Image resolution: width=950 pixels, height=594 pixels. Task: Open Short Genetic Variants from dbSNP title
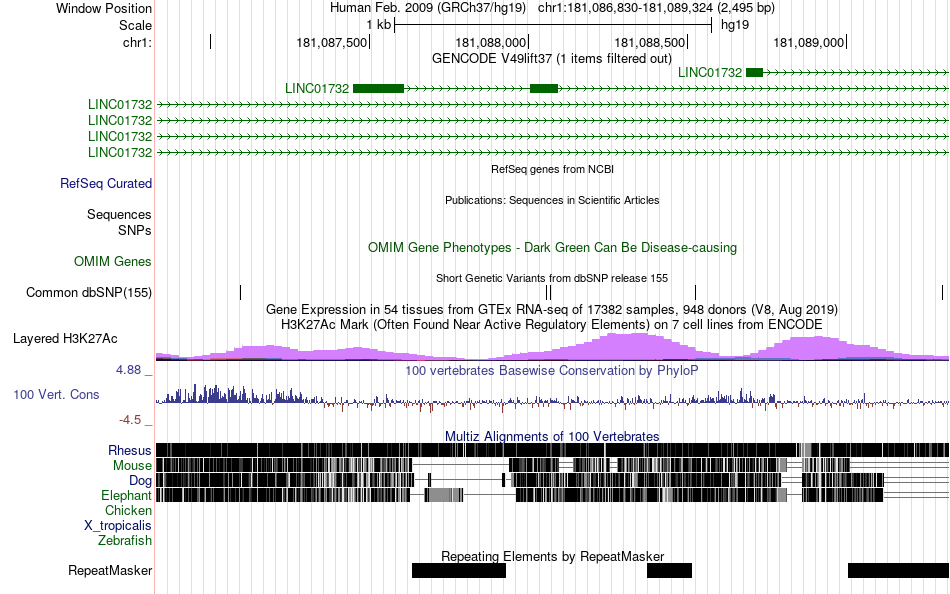click(552, 278)
